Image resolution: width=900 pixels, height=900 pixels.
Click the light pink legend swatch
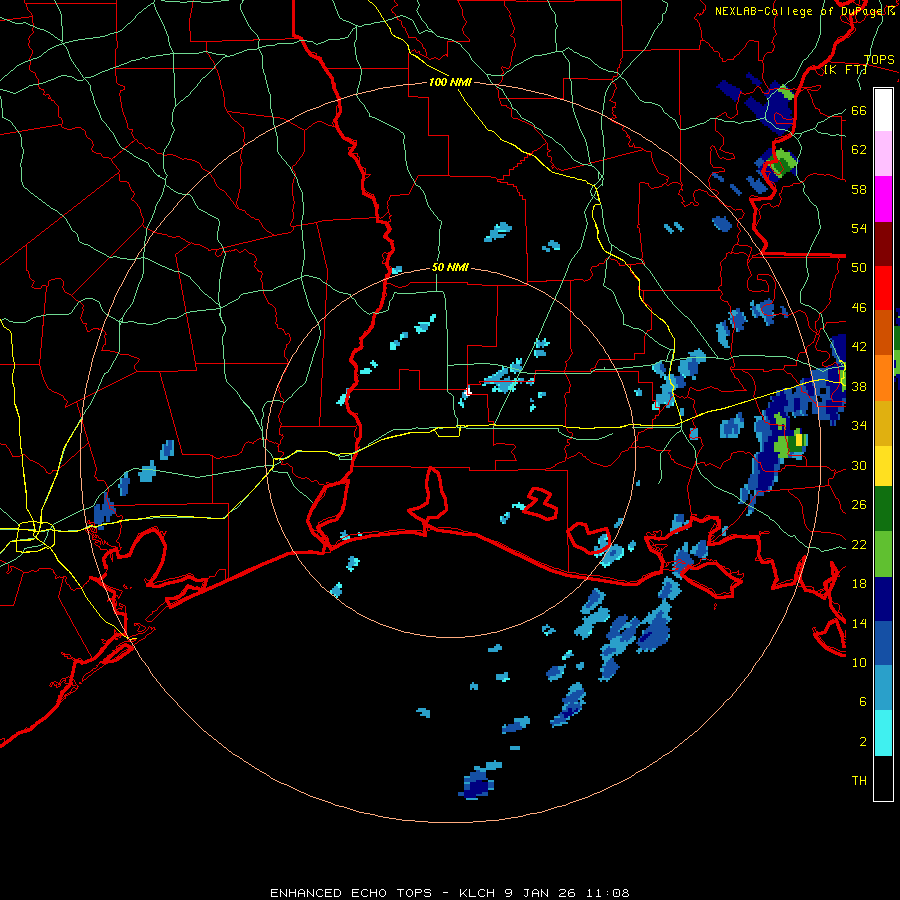click(883, 154)
